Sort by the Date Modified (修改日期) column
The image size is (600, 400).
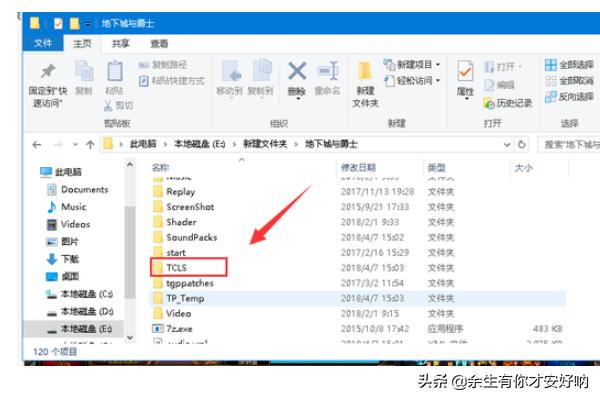point(358,167)
